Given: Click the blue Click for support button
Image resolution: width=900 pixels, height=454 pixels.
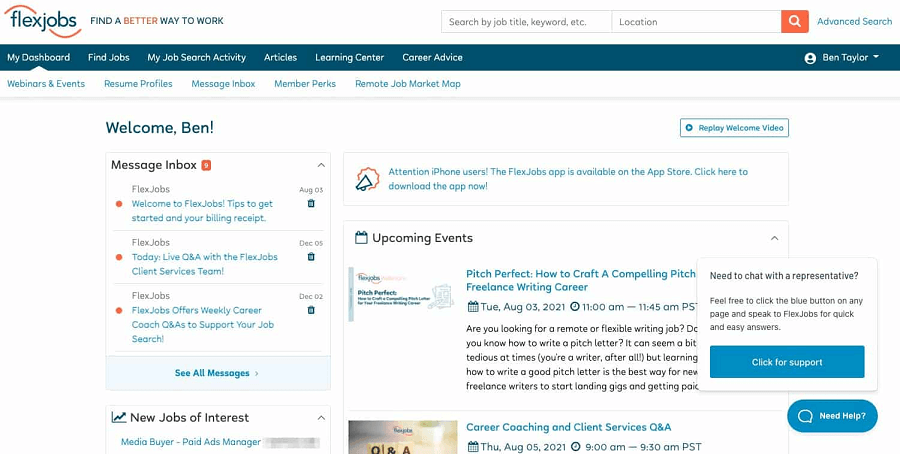Looking at the screenshot, I should [787, 362].
